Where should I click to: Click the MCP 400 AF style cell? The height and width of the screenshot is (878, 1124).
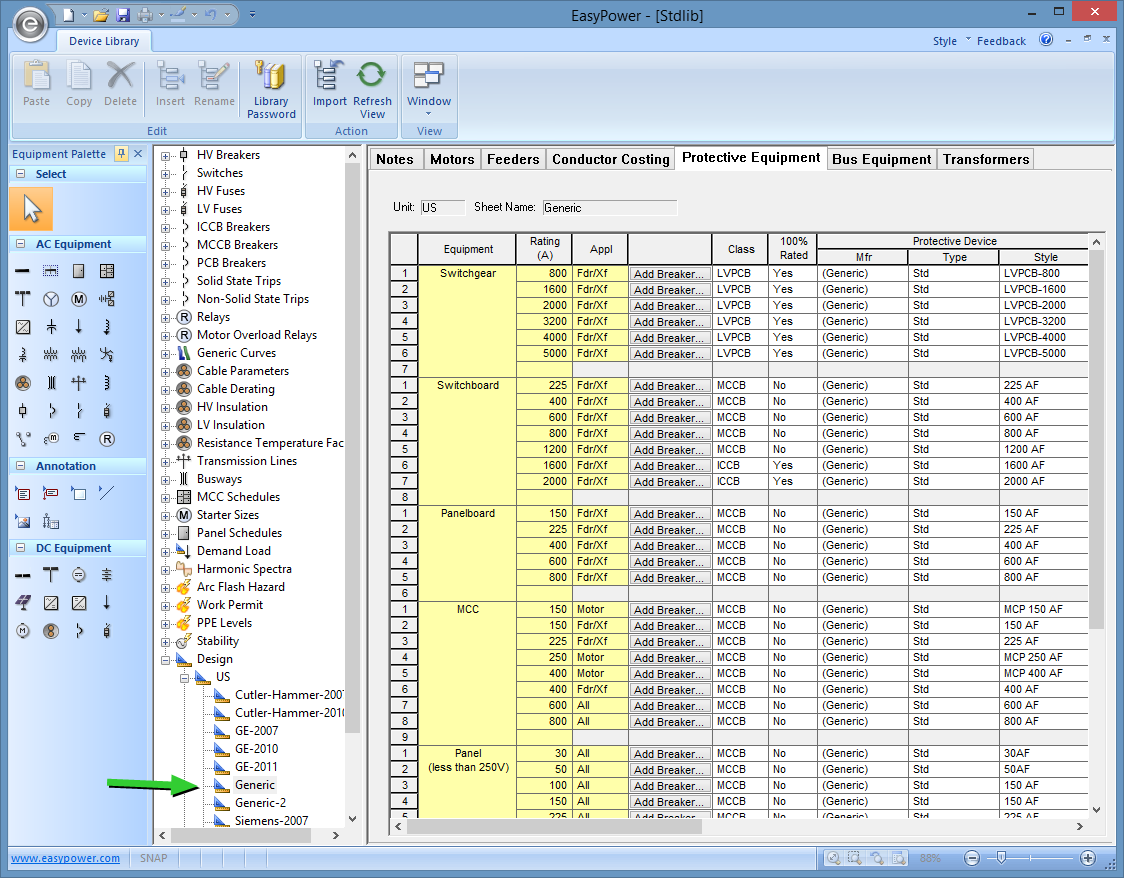(1043, 674)
